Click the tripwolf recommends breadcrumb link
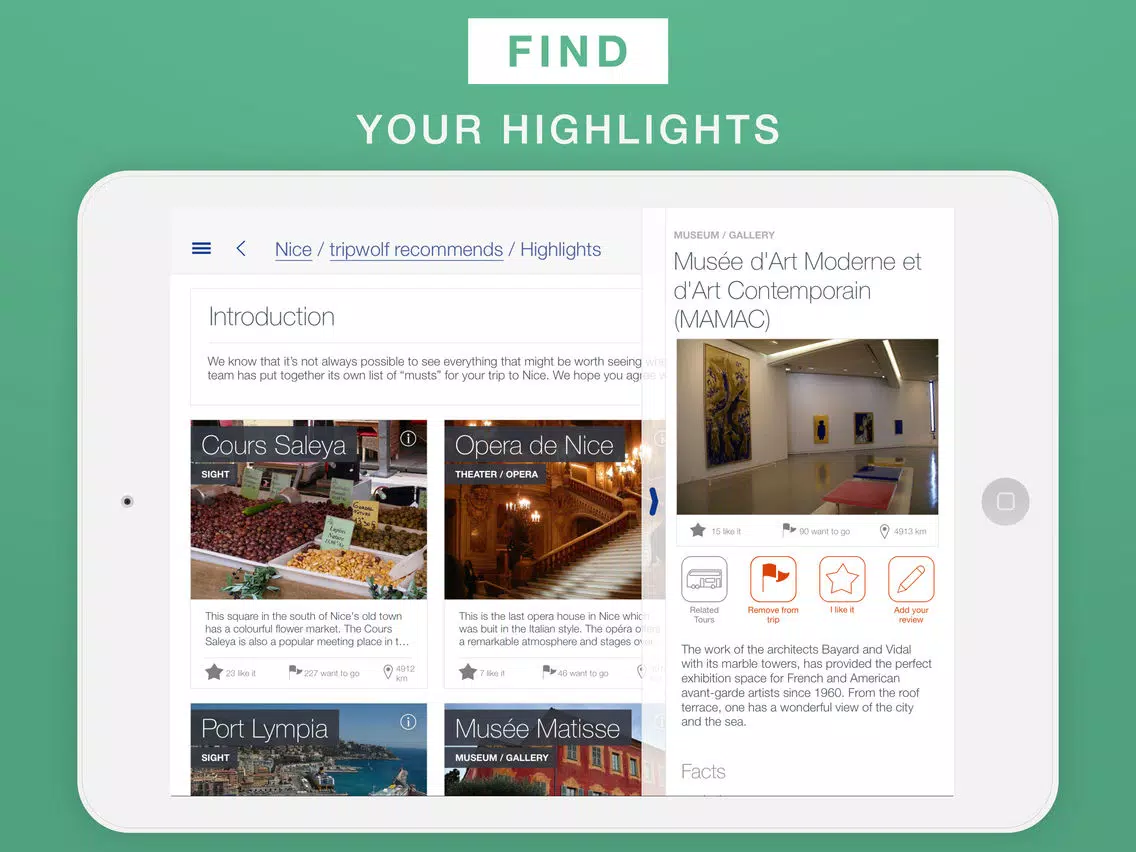This screenshot has height=852, width=1136. click(x=416, y=249)
